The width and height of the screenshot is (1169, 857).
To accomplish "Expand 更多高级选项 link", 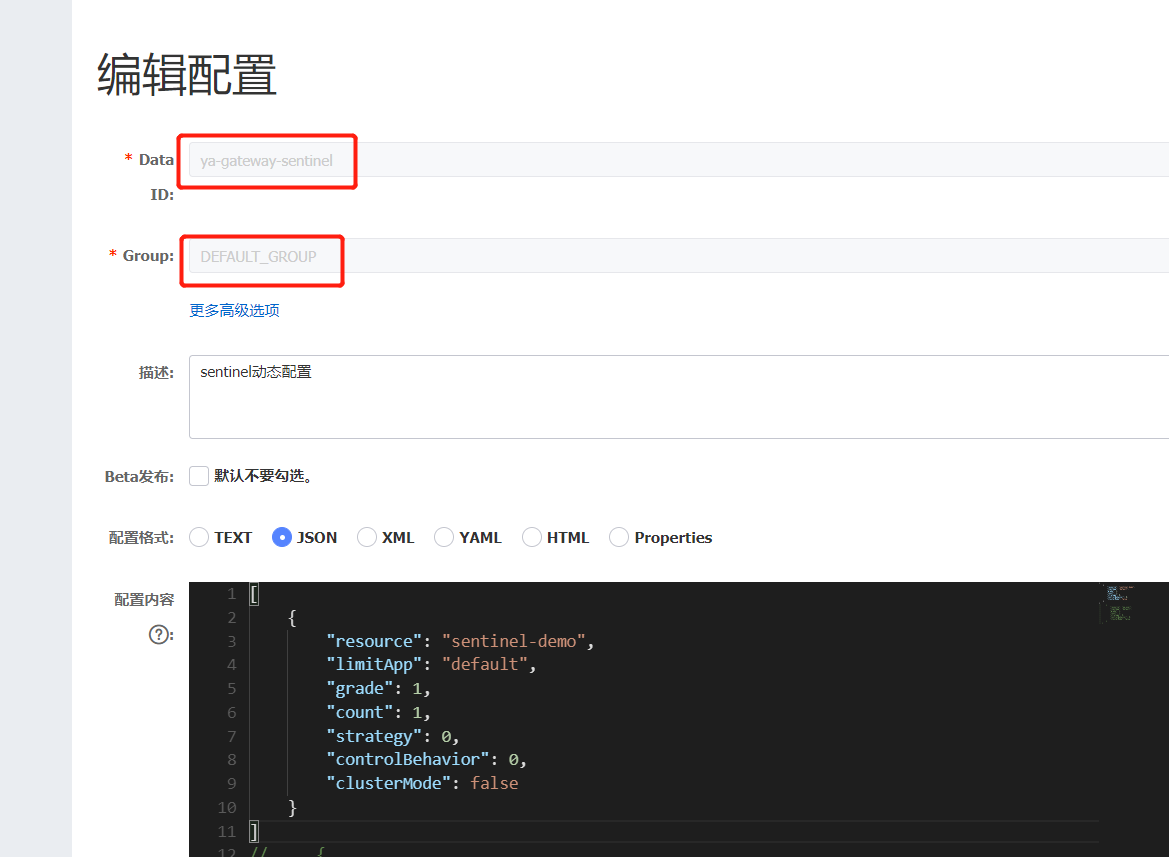I will point(234,310).
